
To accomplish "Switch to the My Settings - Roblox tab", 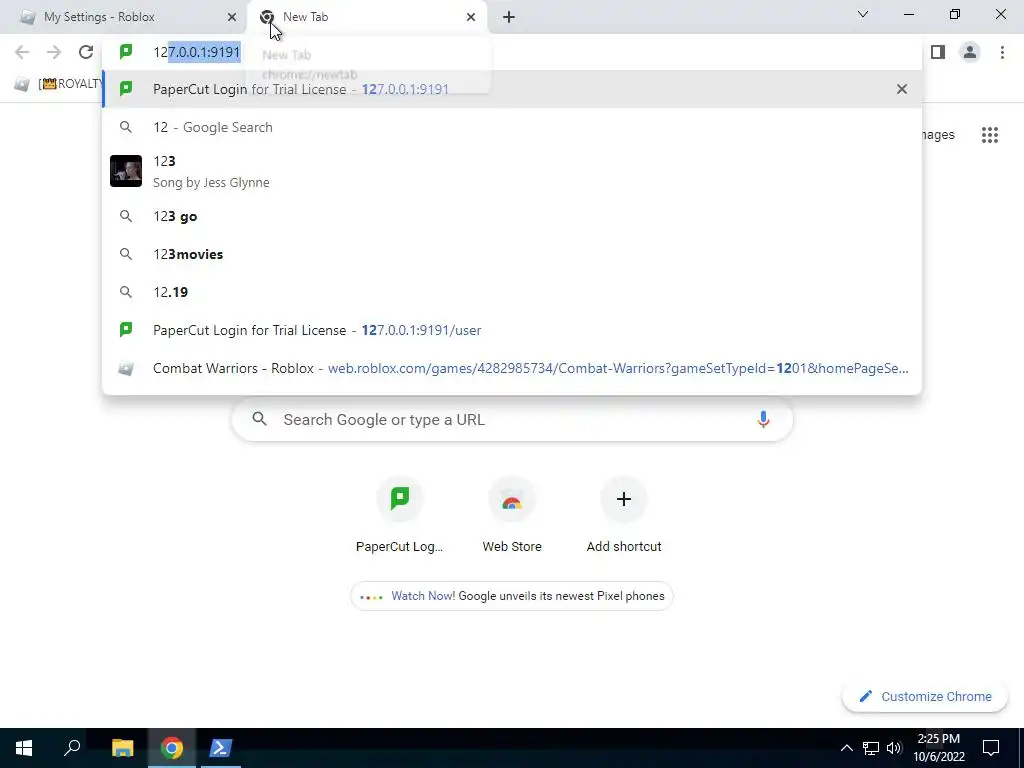I will [123, 17].
